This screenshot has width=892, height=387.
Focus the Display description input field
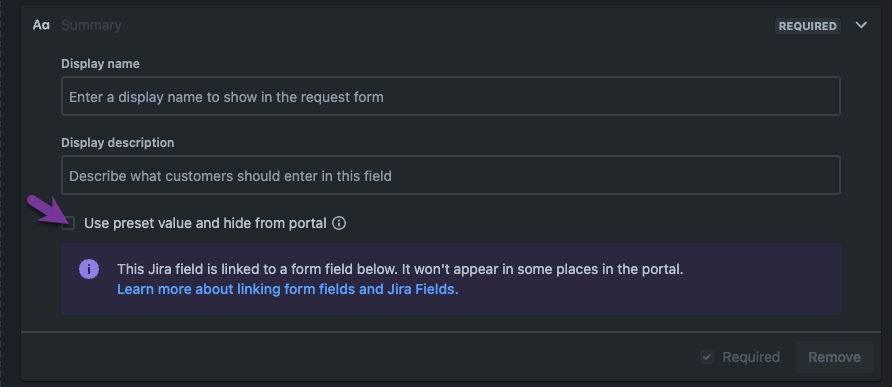(x=451, y=175)
